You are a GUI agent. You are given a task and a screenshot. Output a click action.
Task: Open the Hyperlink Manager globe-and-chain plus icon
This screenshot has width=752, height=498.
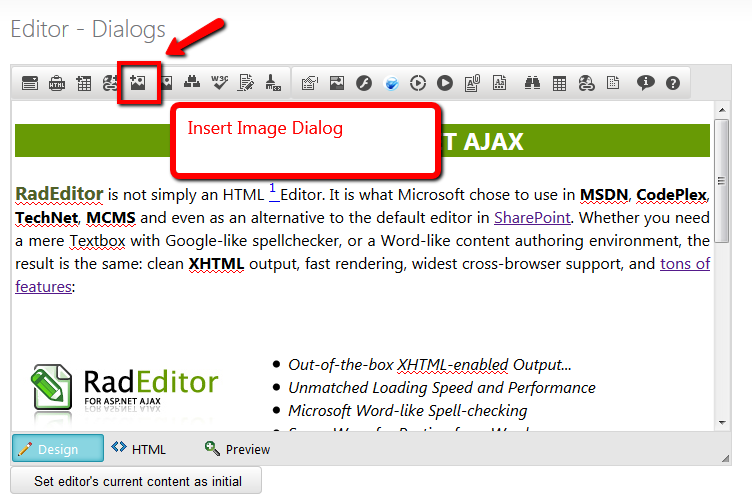(x=110, y=83)
